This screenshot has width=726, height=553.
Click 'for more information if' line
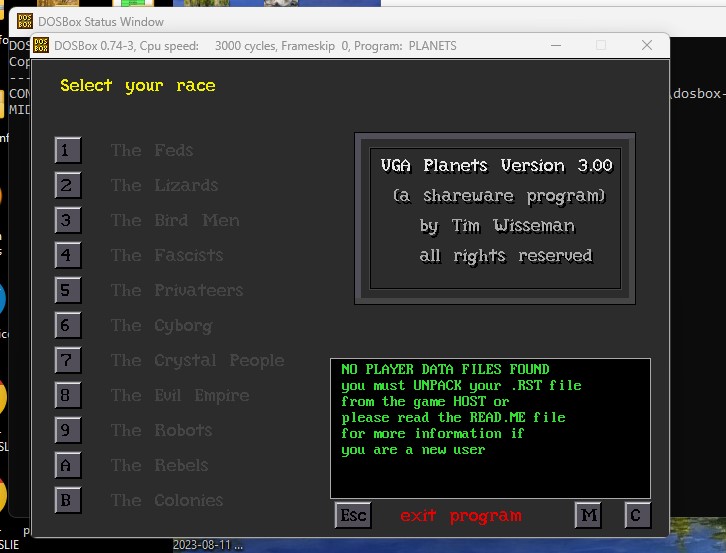(432, 434)
